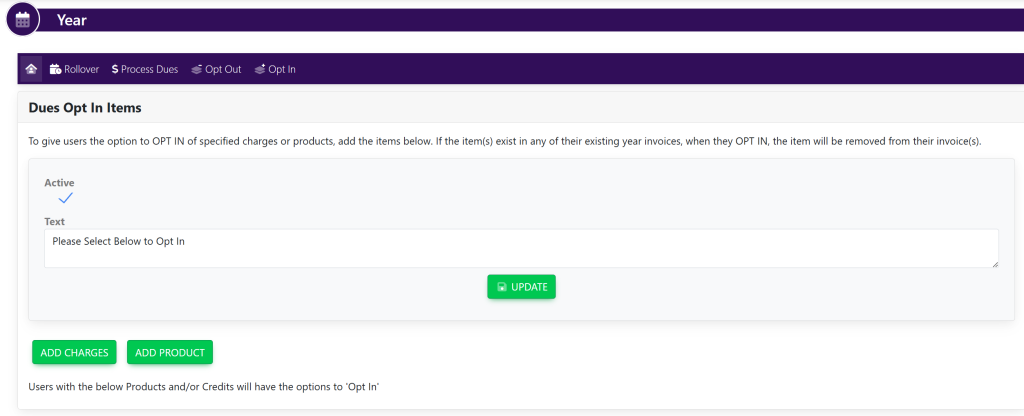Click the stack icon beside Opt Out
The width and height of the screenshot is (1024, 416).
(x=197, y=69)
